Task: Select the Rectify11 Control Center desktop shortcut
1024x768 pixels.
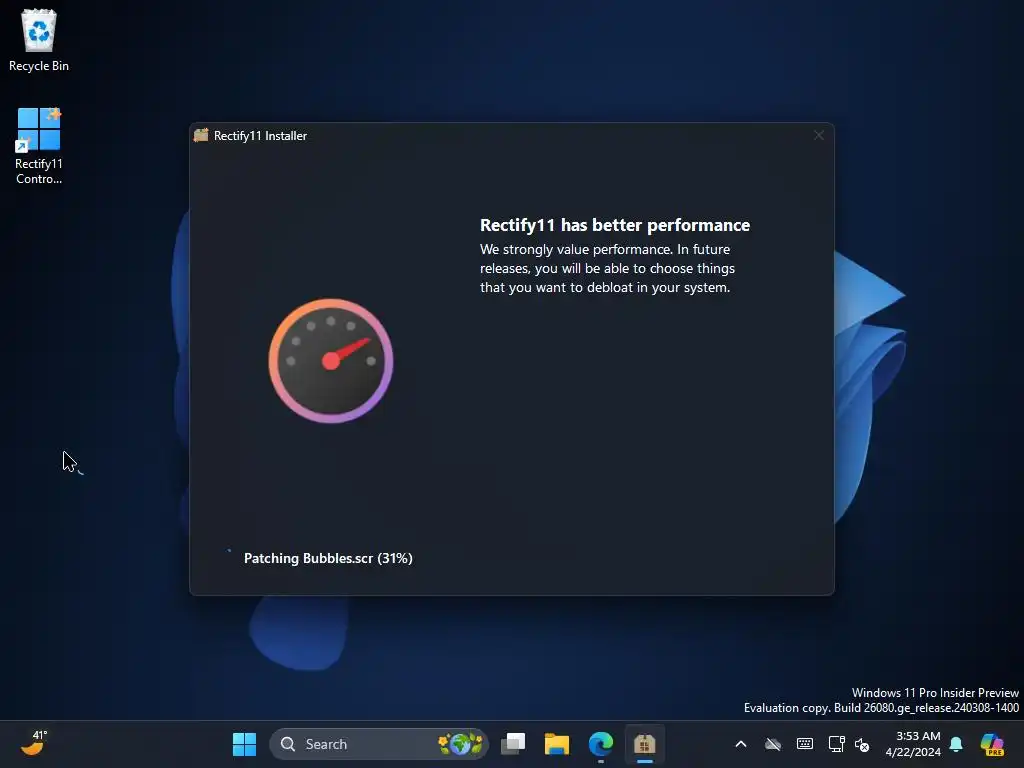Action: pyautogui.click(x=39, y=146)
